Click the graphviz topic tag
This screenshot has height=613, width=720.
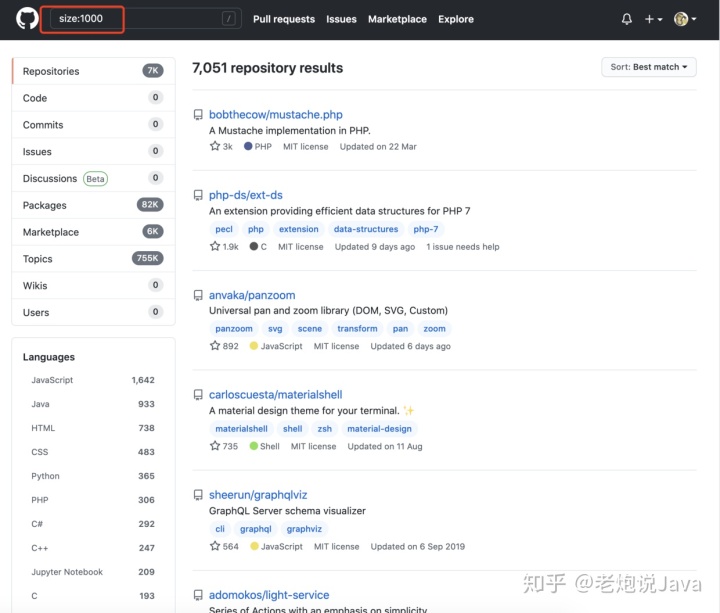304,529
